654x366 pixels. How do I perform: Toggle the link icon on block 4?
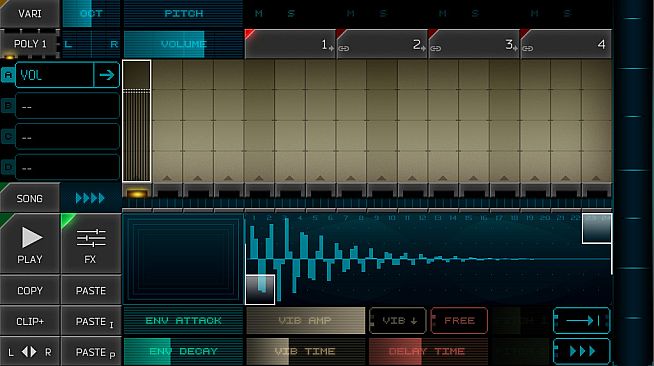(528, 49)
